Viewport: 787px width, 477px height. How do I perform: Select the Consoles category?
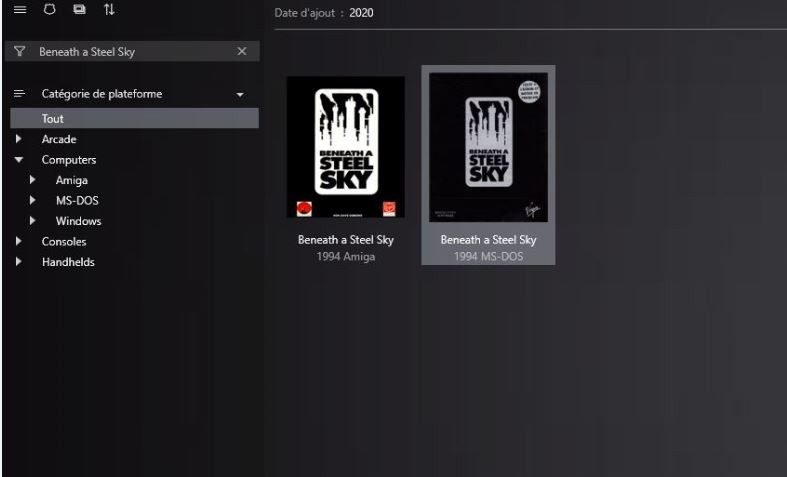pos(64,242)
